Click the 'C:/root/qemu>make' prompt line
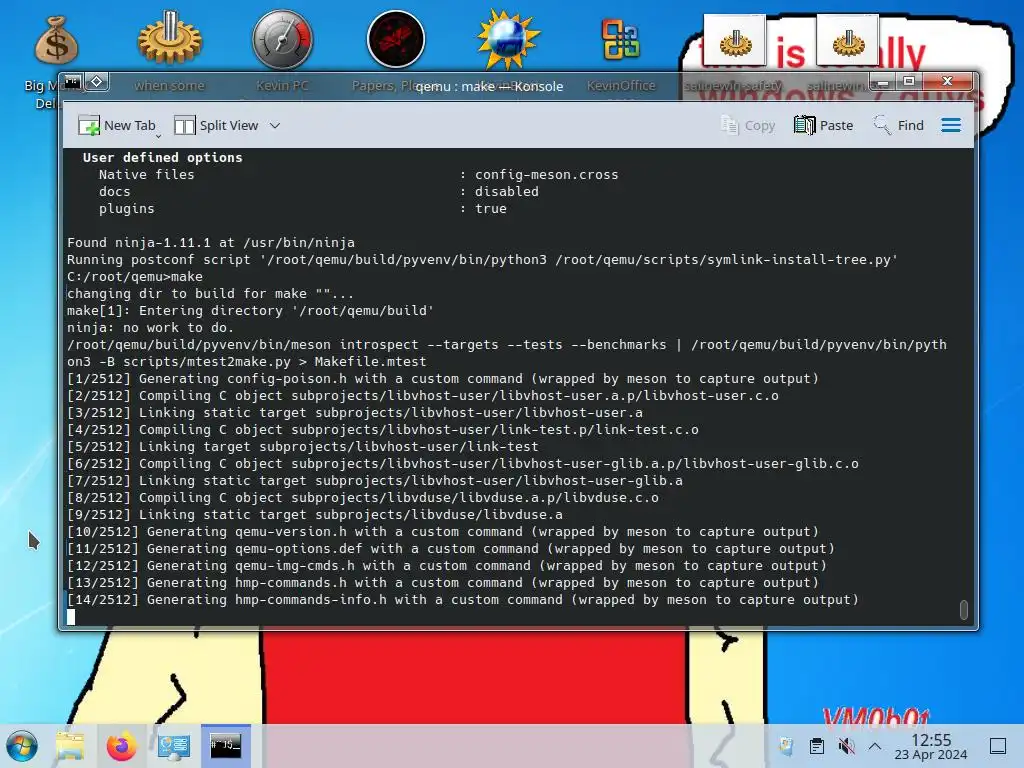 (135, 277)
